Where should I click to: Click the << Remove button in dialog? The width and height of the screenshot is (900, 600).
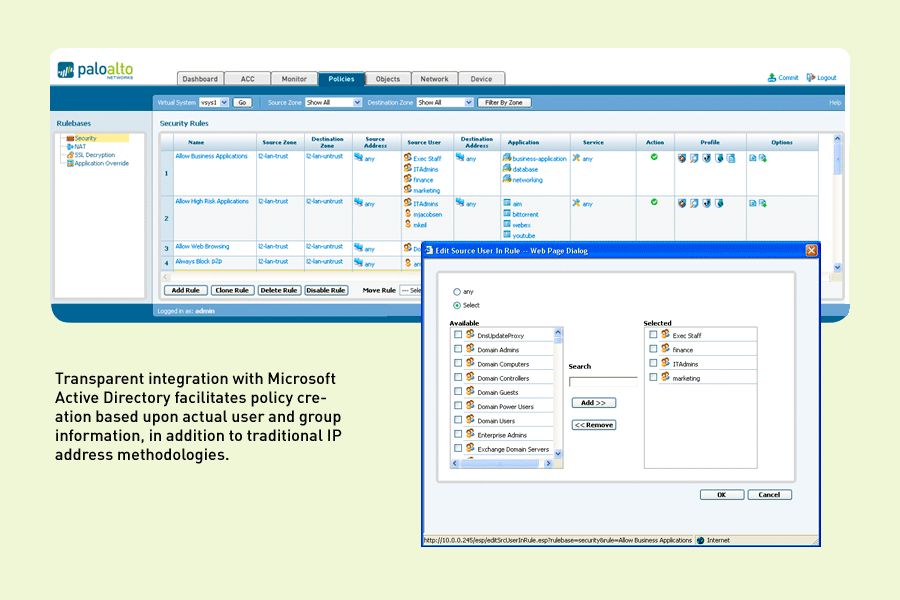(593, 425)
